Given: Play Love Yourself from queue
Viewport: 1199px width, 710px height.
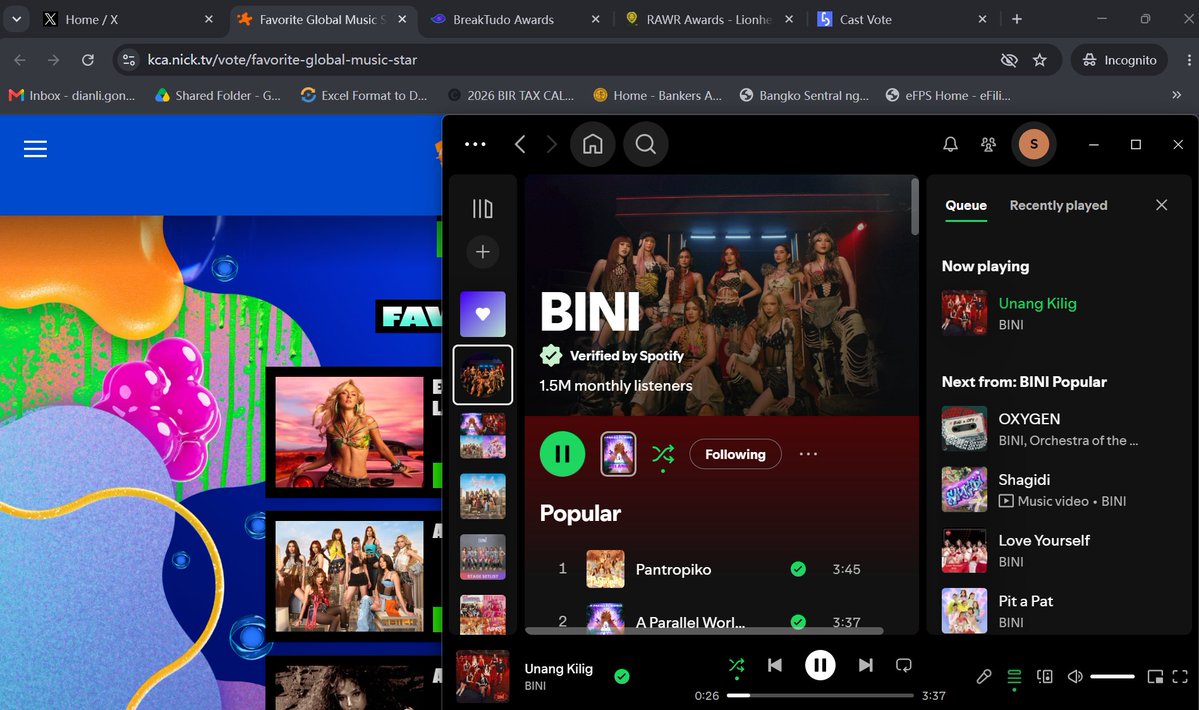Looking at the screenshot, I should click(1059, 550).
